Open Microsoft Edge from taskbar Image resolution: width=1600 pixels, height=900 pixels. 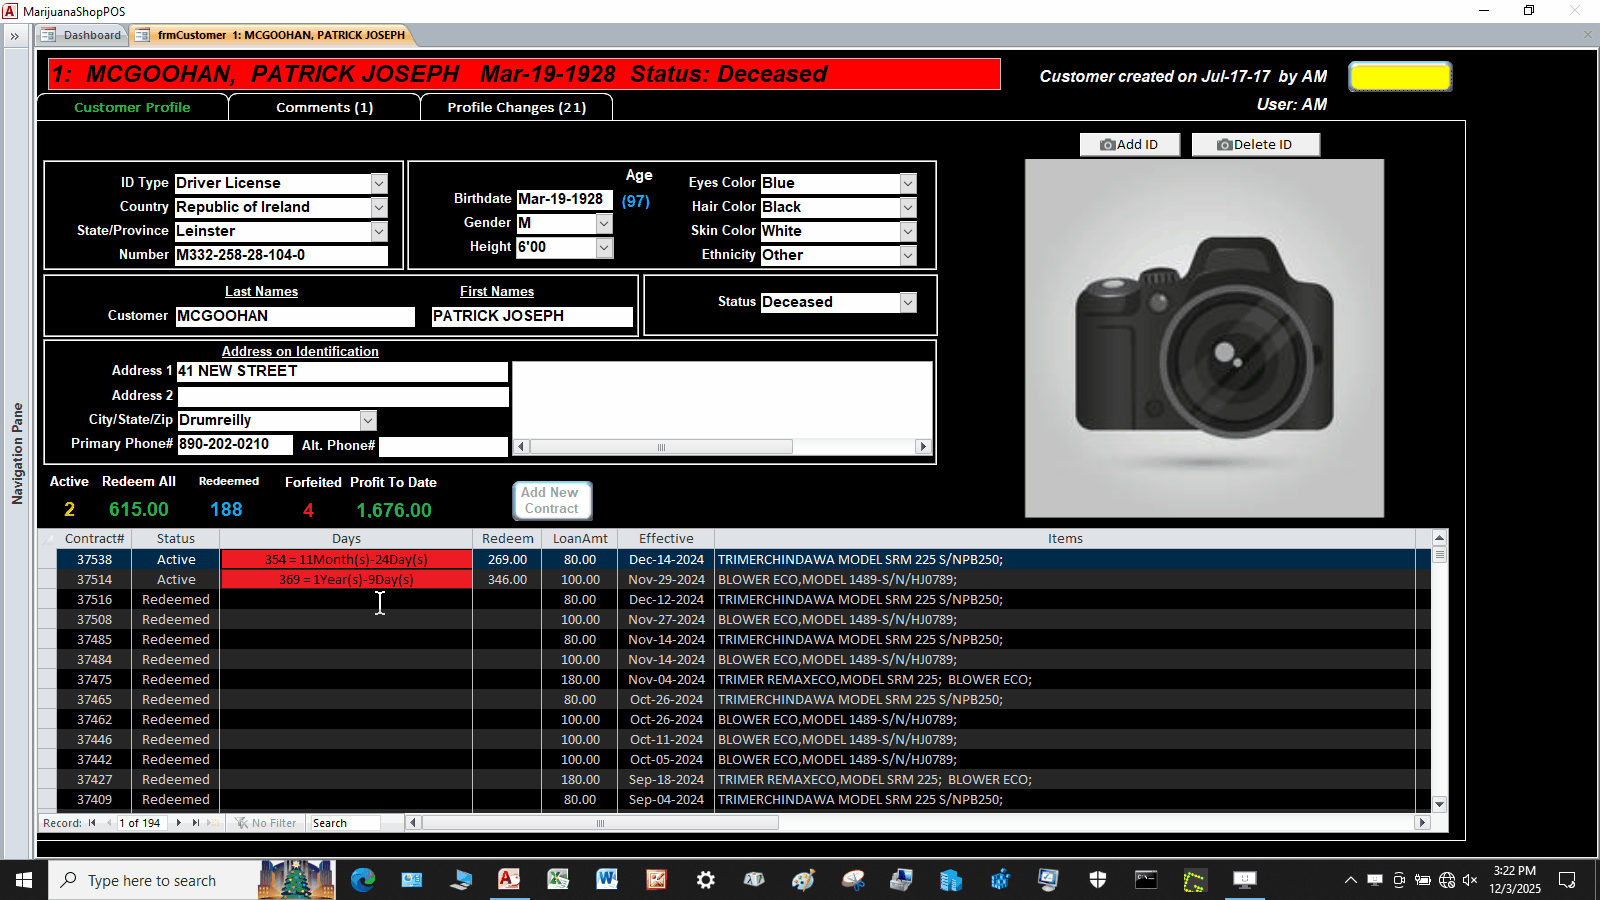pos(363,880)
